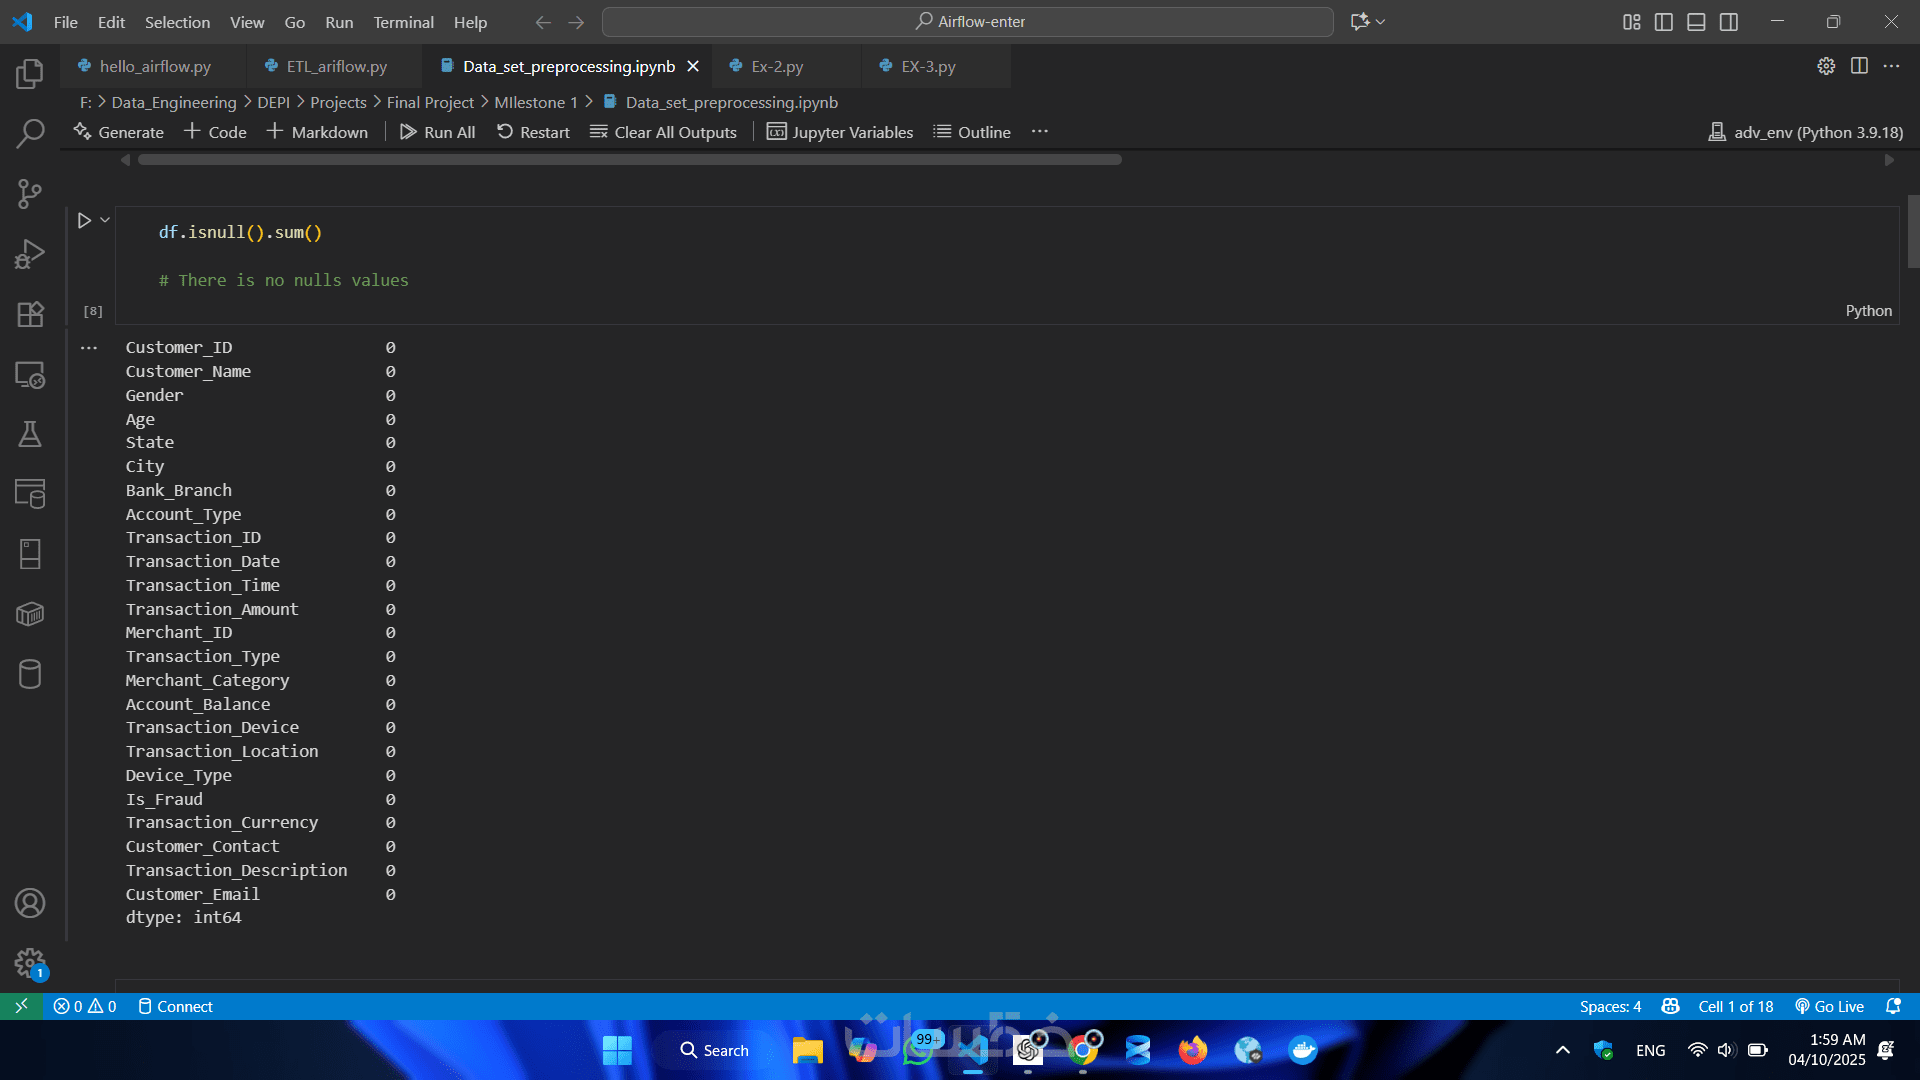Open the notebook toolbar more actions ellipsis
The width and height of the screenshot is (1920, 1080).
coord(1040,132)
